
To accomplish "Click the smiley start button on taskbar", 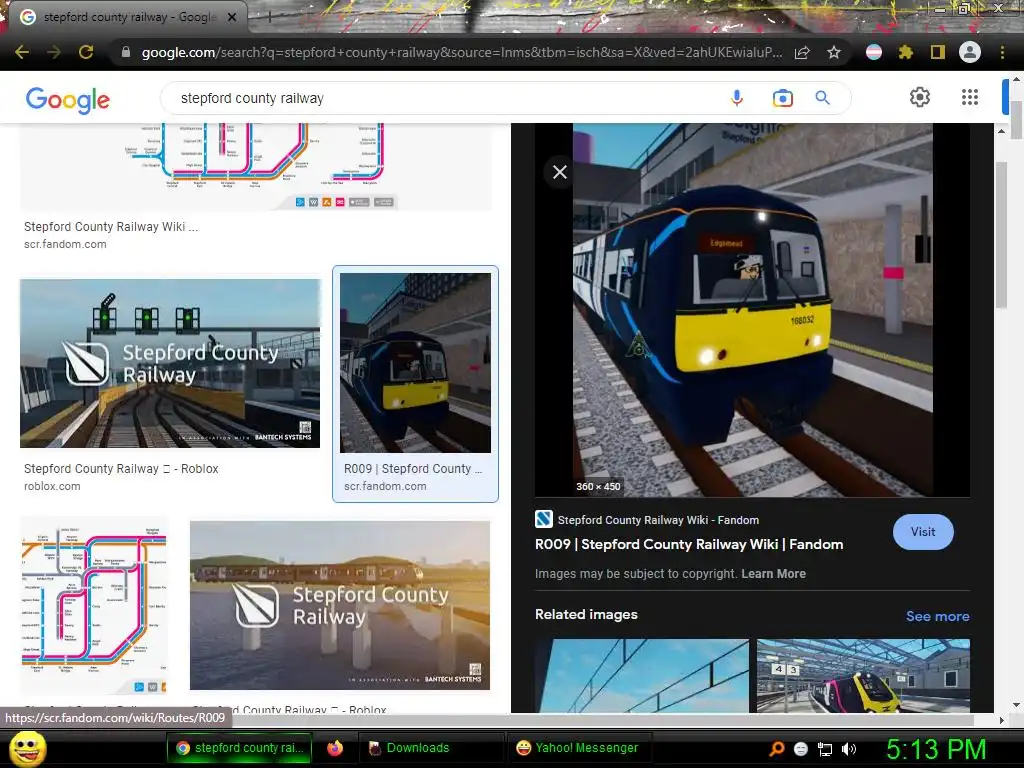I will [x=27, y=748].
